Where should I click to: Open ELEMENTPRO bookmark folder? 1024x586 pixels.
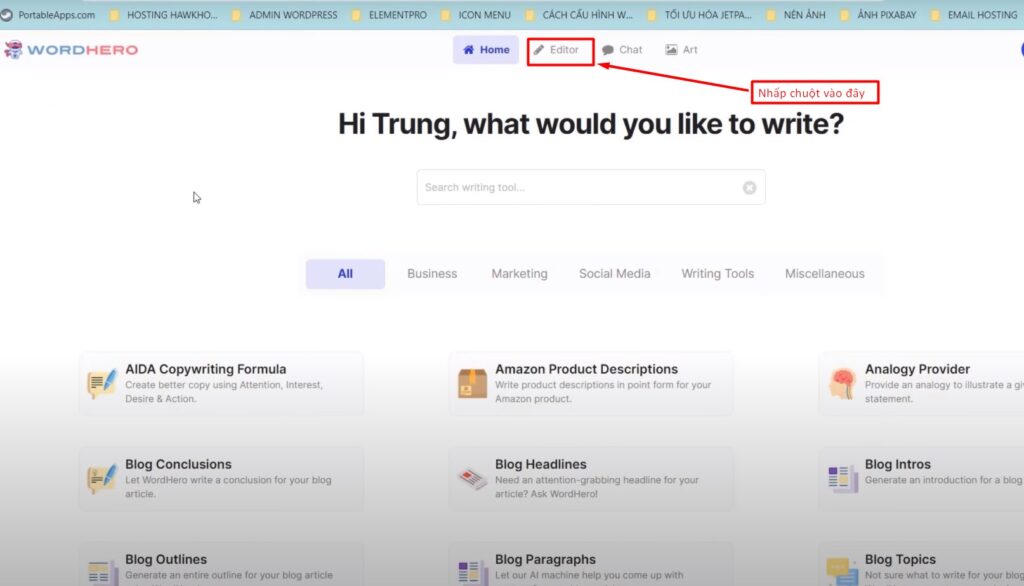coord(389,14)
